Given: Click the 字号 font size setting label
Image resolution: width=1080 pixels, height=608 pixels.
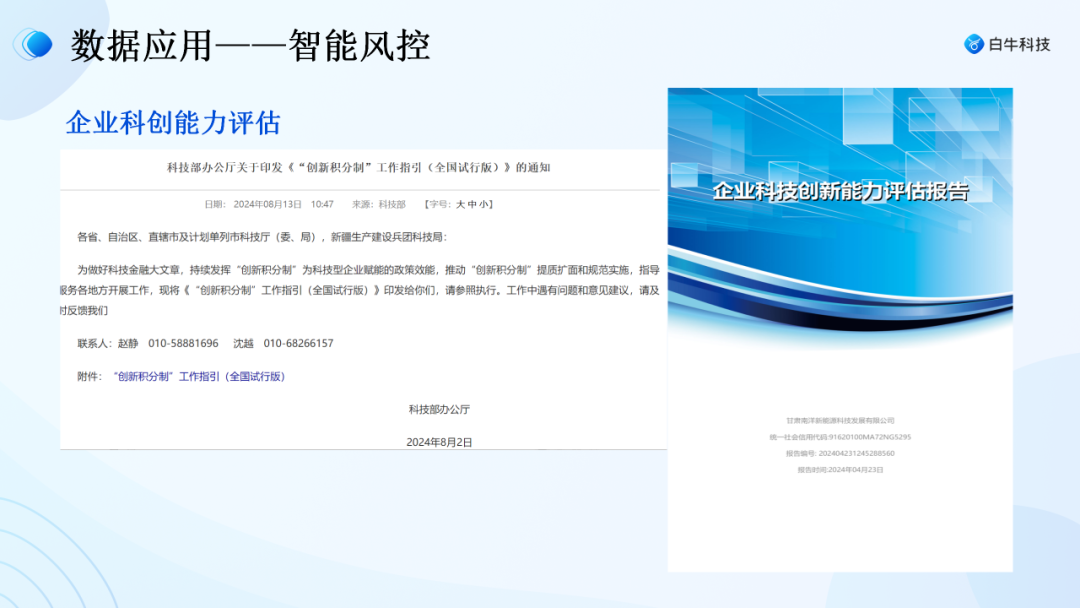Looking at the screenshot, I should point(436,203).
